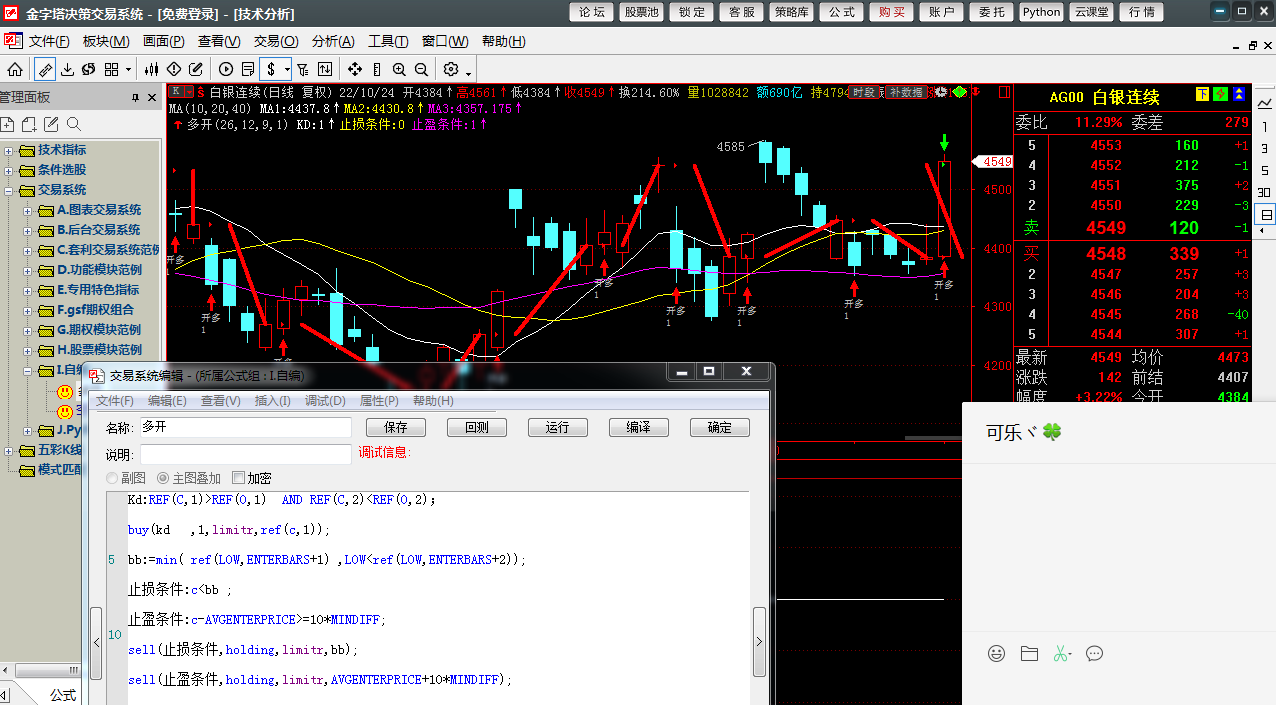Screen dimensions: 1276x705
Task: Click the filter list toolbar icon
Action: coord(304,69)
